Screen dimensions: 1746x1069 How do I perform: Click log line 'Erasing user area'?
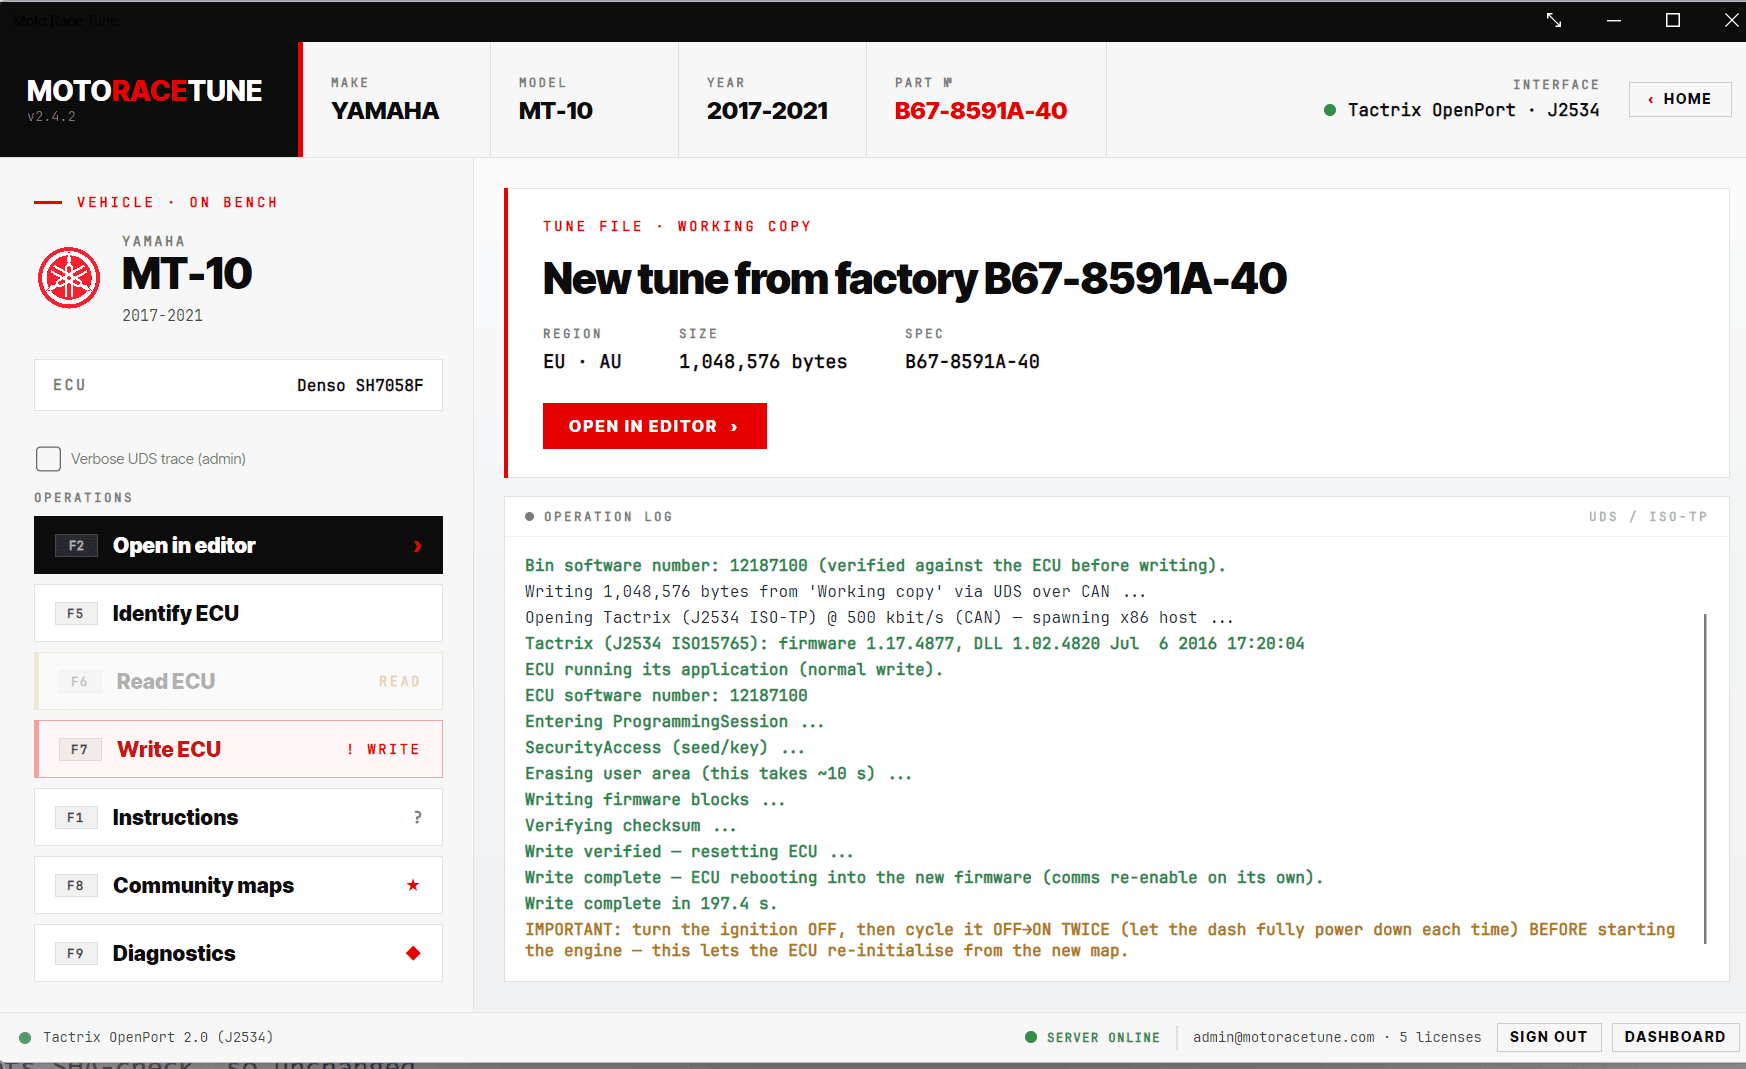click(x=718, y=774)
